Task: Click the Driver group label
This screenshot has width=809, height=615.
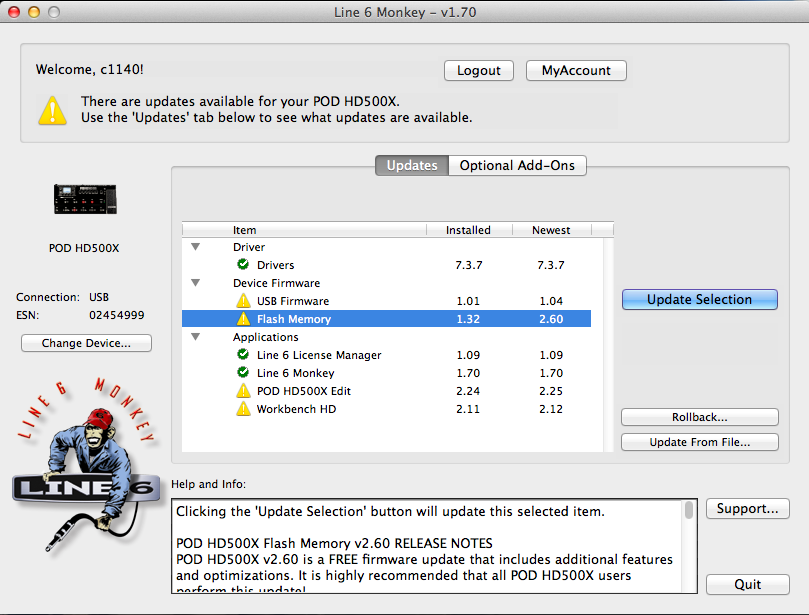Action: pyautogui.click(x=249, y=247)
